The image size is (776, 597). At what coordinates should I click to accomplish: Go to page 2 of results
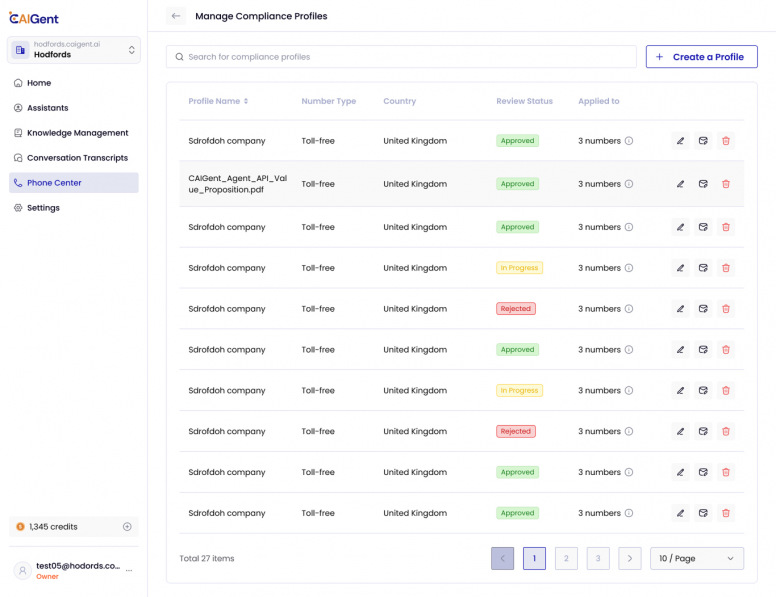(566, 558)
